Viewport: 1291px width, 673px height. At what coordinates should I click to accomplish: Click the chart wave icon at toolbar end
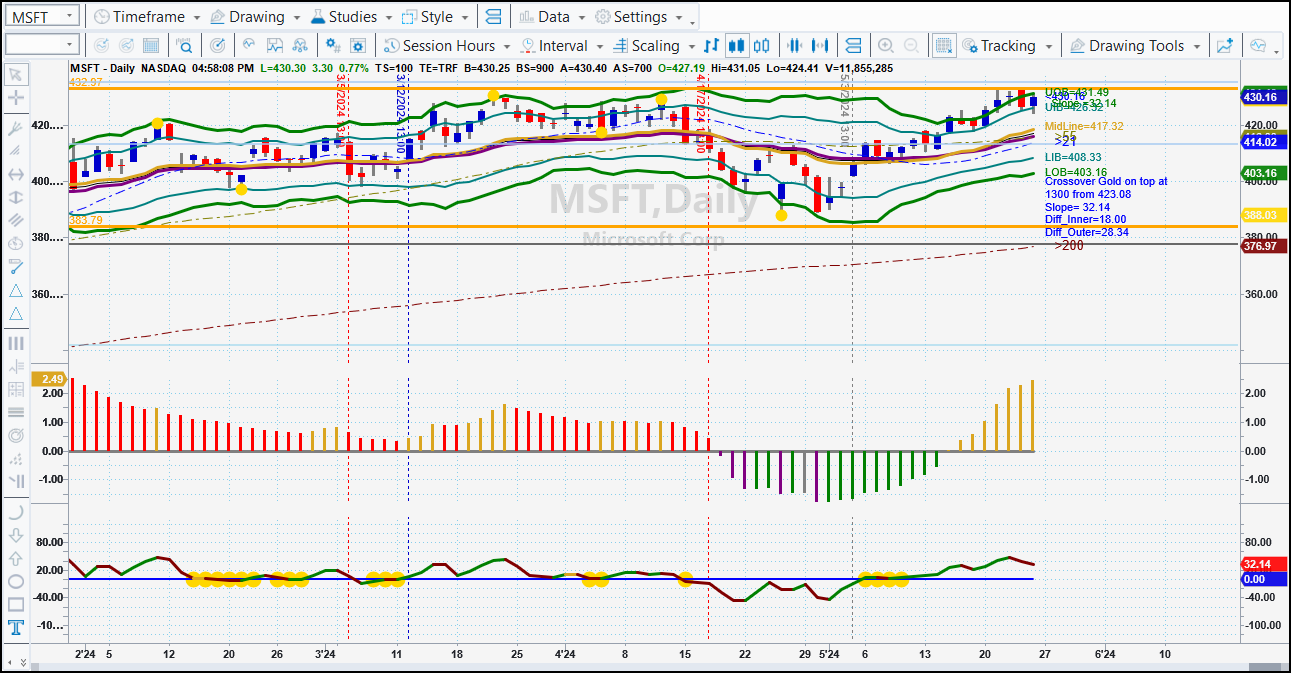coord(1257,45)
